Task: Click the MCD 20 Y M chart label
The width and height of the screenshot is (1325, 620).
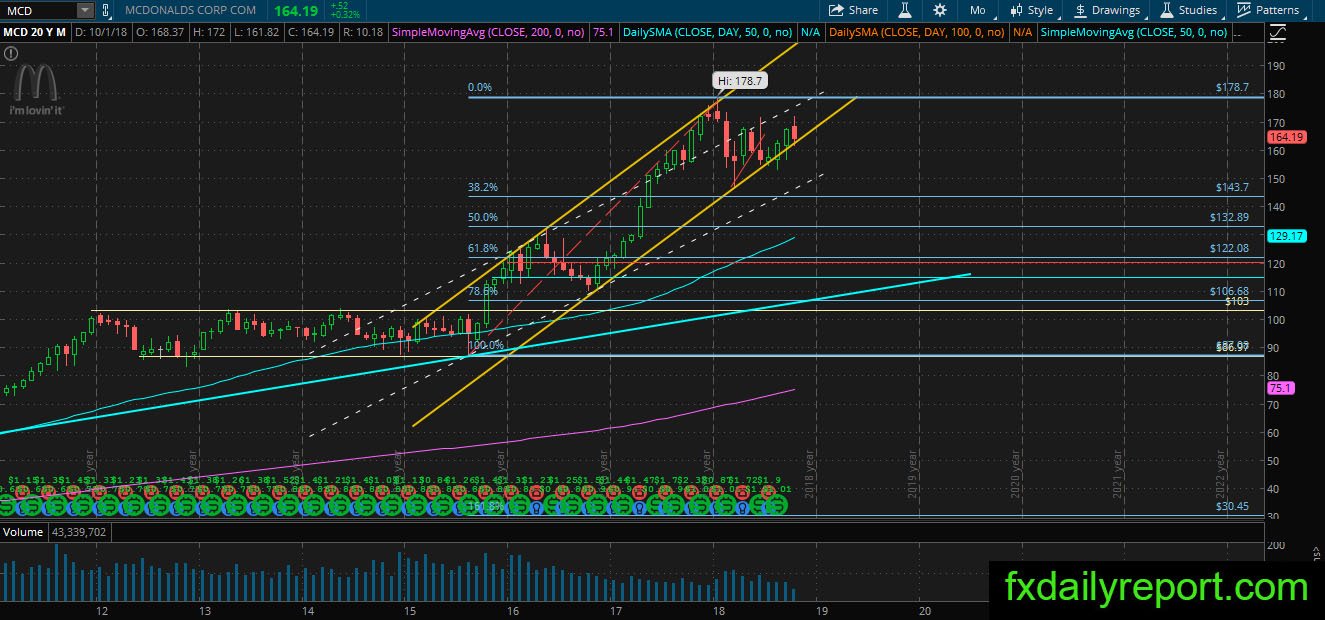Action: [33, 32]
